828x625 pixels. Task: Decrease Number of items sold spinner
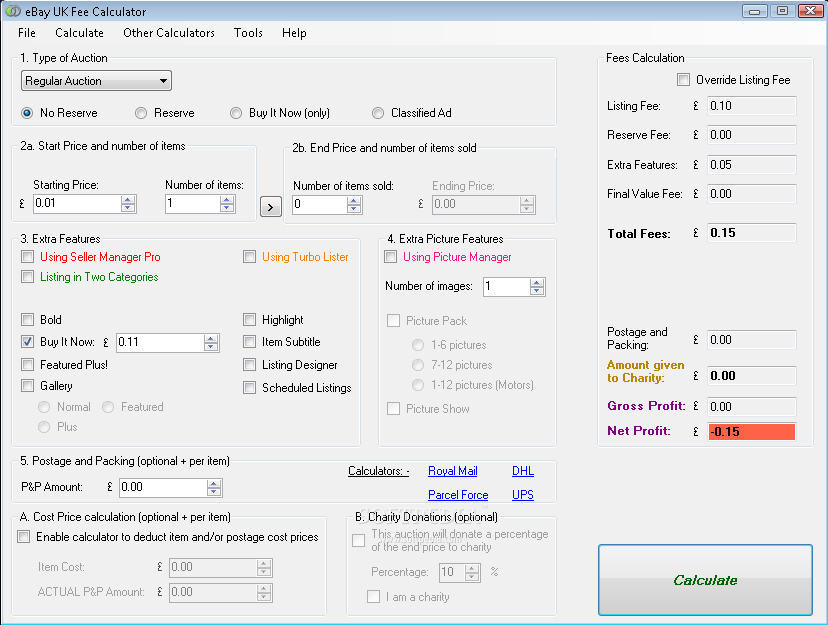(x=354, y=209)
